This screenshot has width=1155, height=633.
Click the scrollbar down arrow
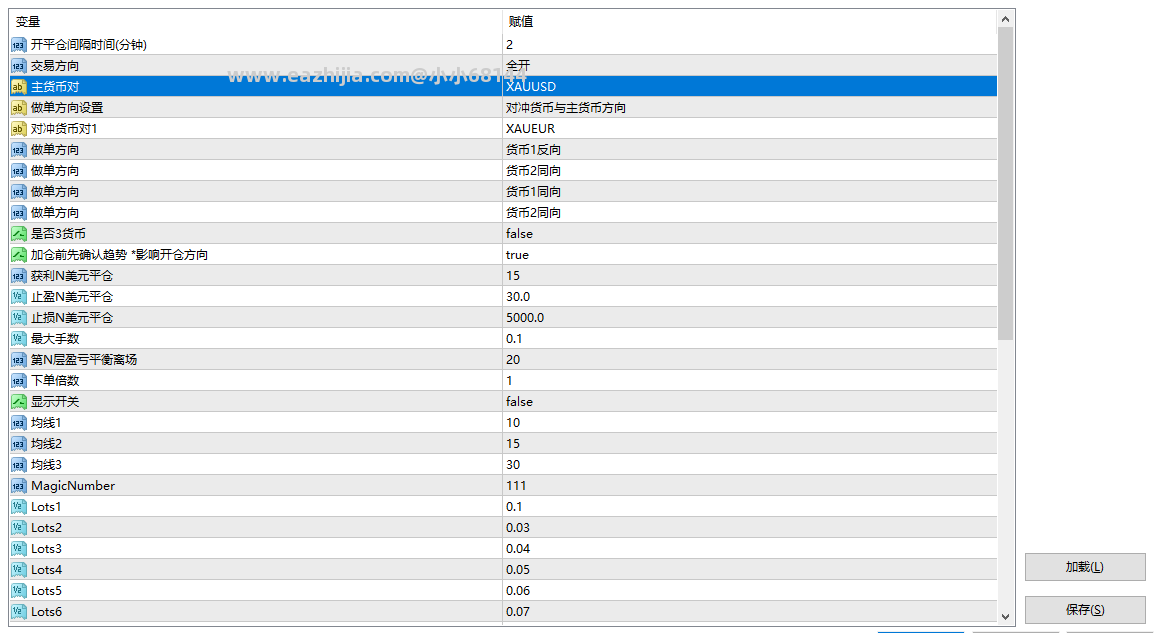point(1005,617)
